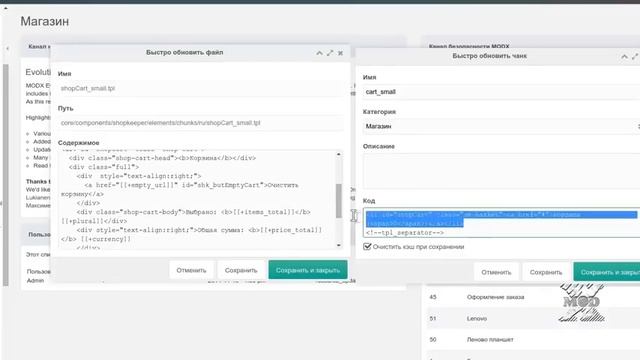Open the Категория dropdown set to Магазин
640x360 pixels.
point(501,127)
